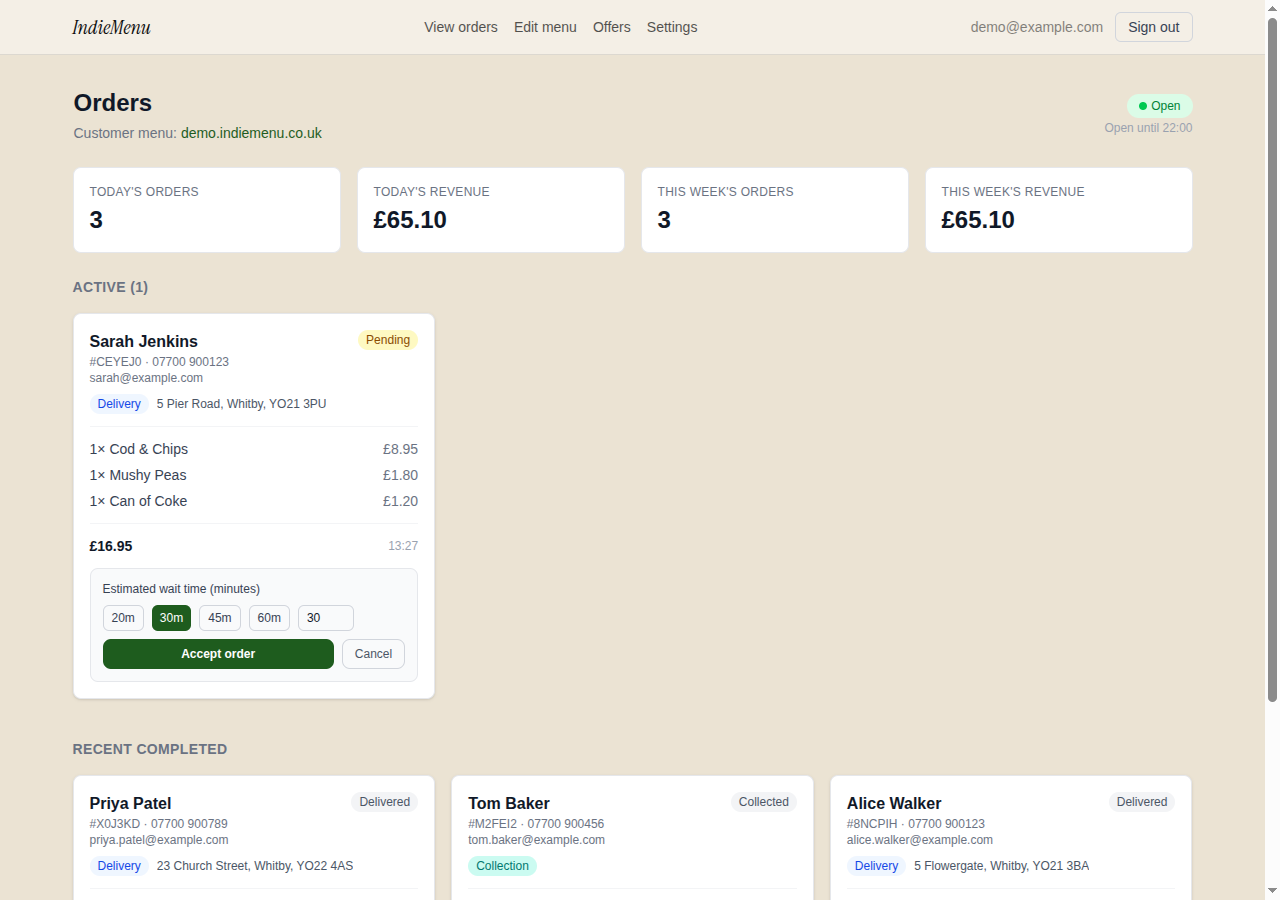Click the scrollbar down arrow

point(1272,891)
